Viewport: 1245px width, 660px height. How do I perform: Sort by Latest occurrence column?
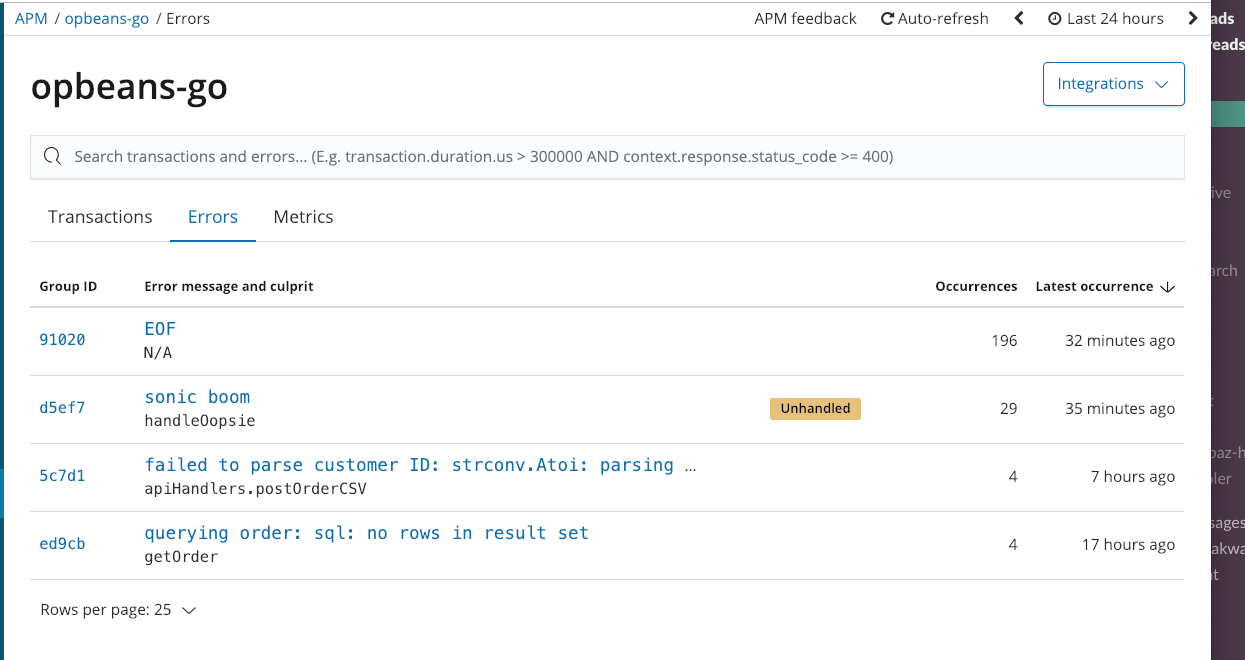(1105, 286)
